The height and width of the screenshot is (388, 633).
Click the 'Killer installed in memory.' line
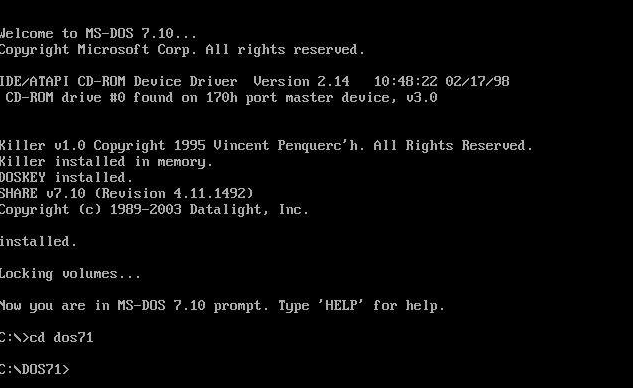tap(106, 162)
